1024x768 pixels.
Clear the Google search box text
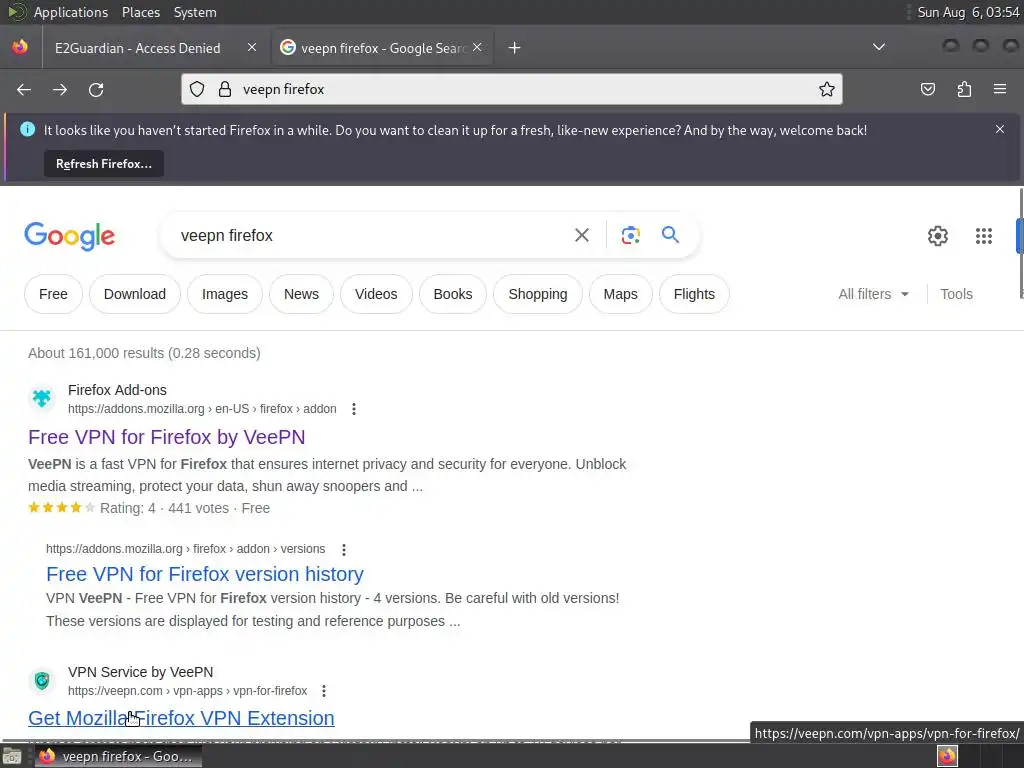tap(582, 235)
